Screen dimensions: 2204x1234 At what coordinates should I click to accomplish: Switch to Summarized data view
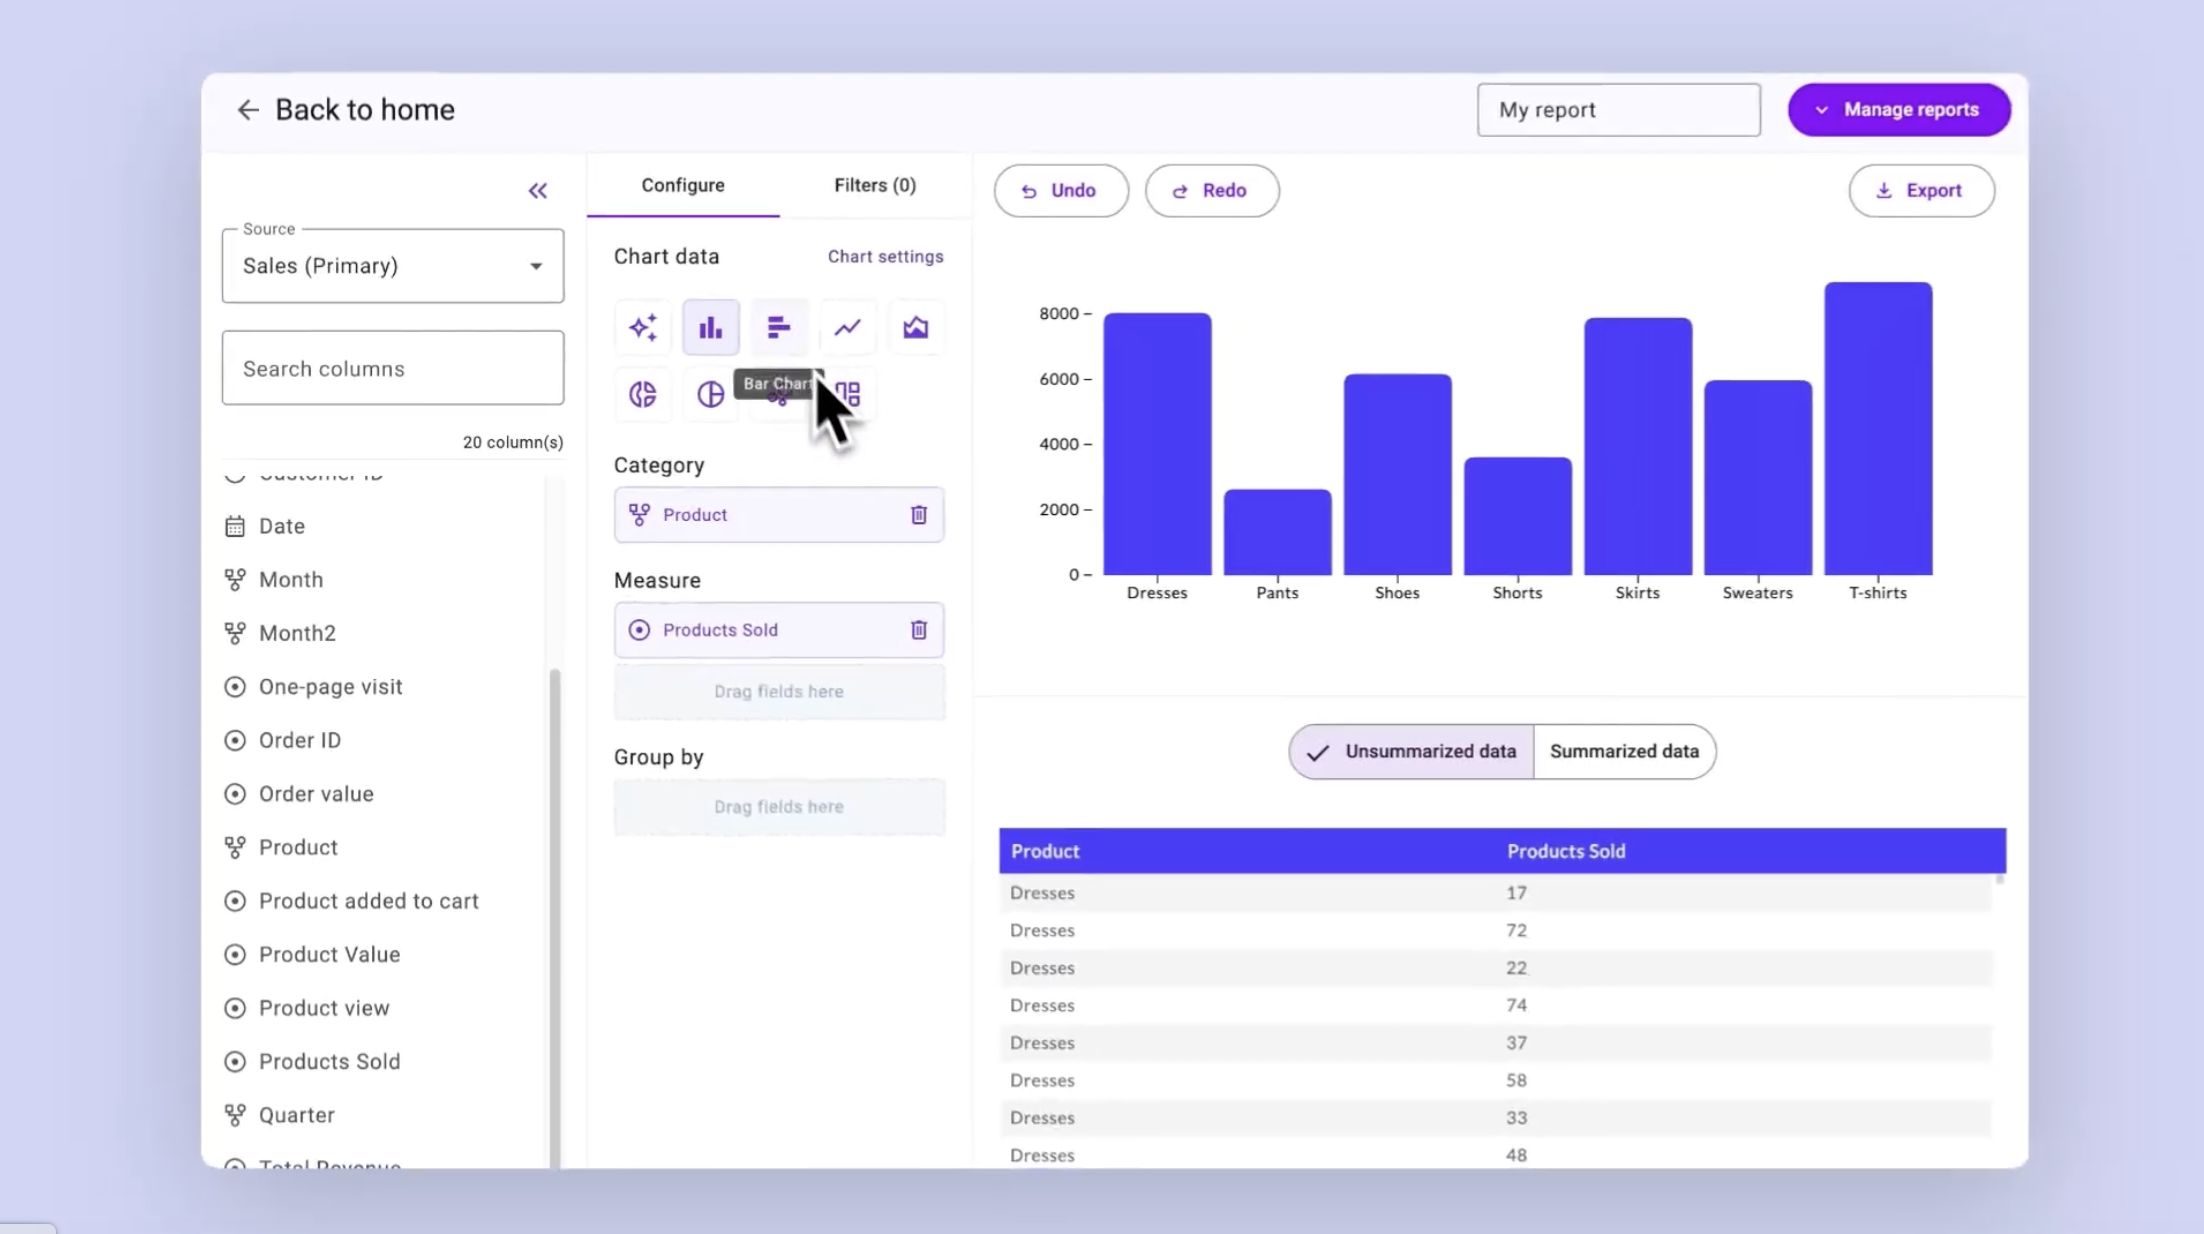(1623, 751)
